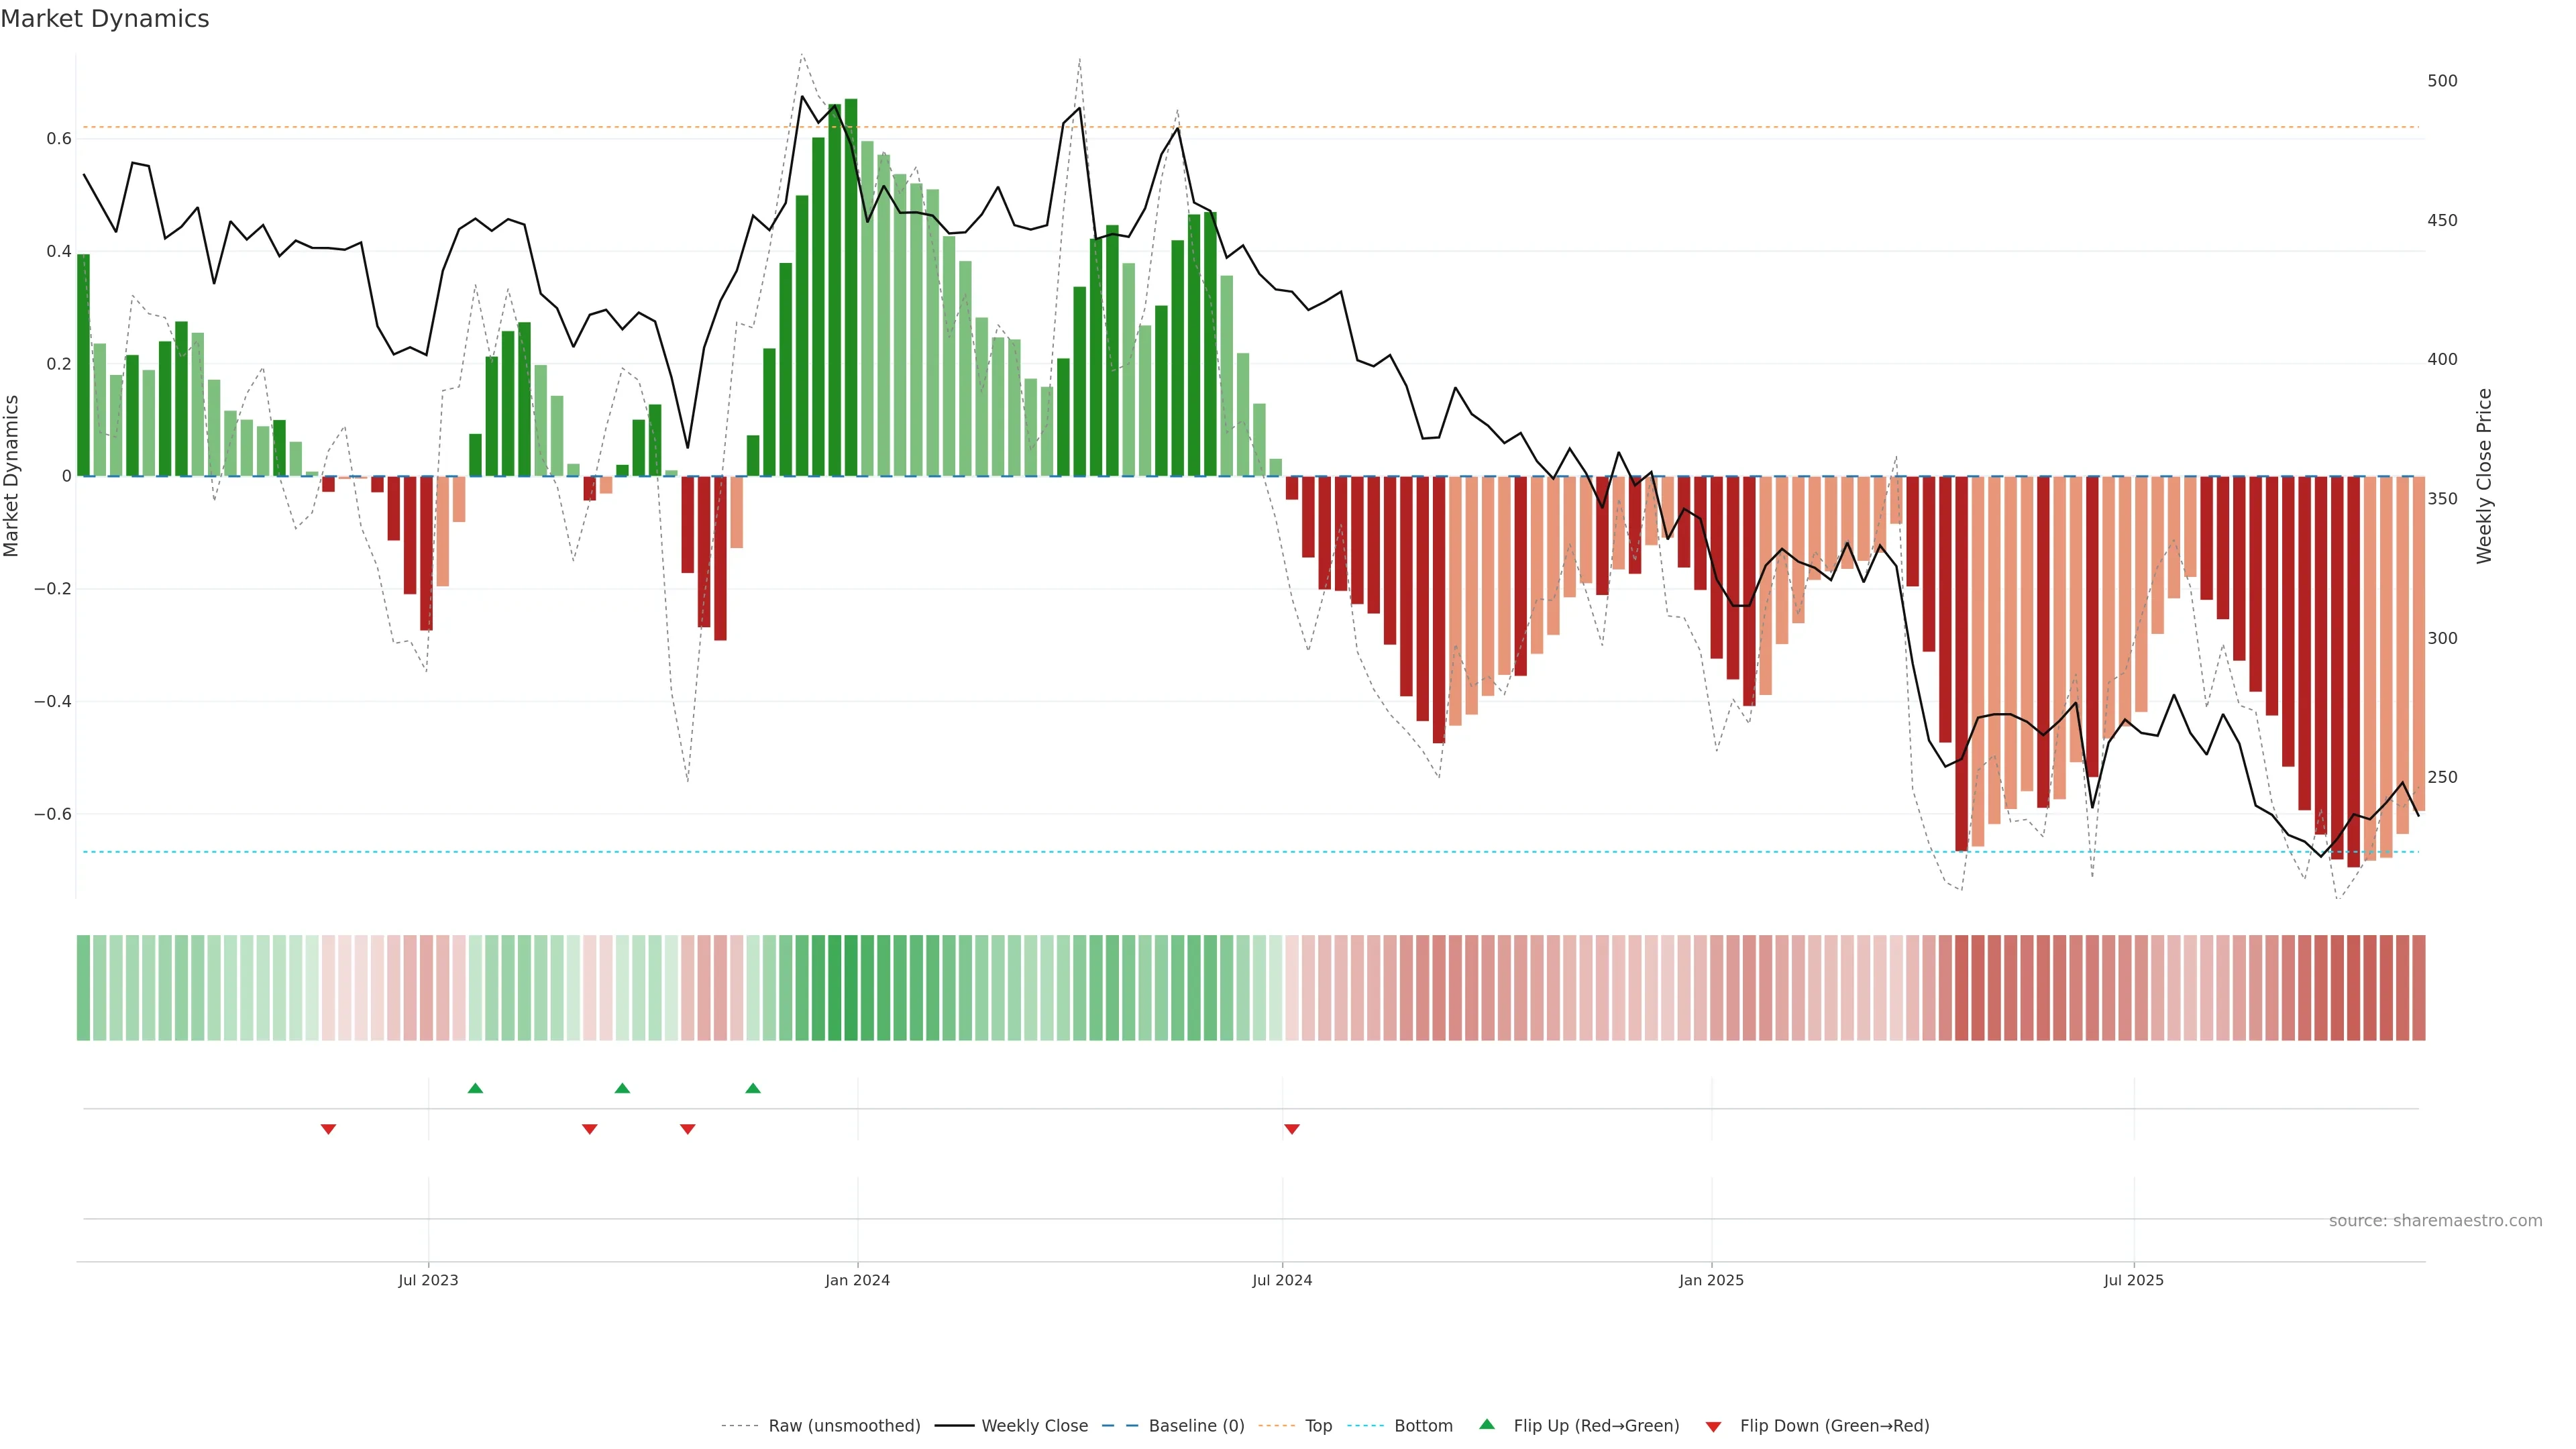Screen dimensions: 2576x1449
Task: Click the red triangle icon in the legend
Action: 1713,1427
